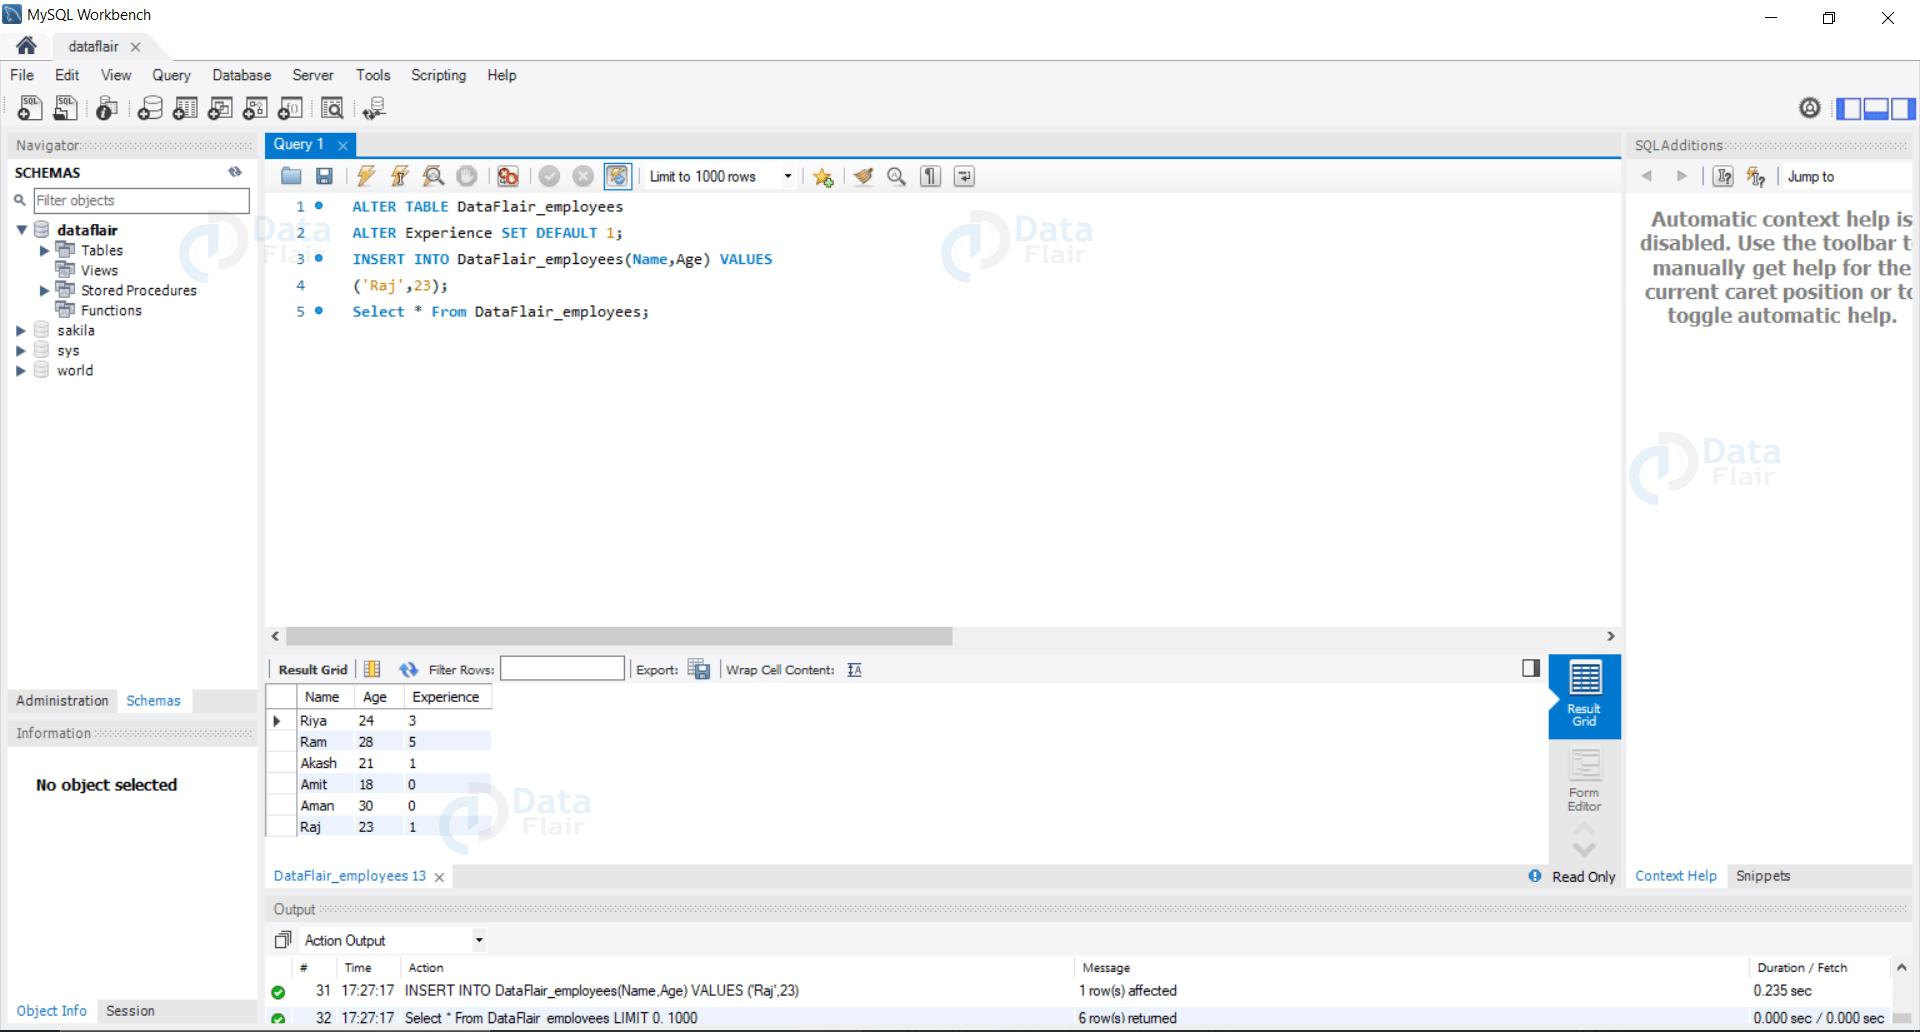Switch to the Administration tab
Image resolution: width=1920 pixels, height=1032 pixels.
[x=62, y=701]
